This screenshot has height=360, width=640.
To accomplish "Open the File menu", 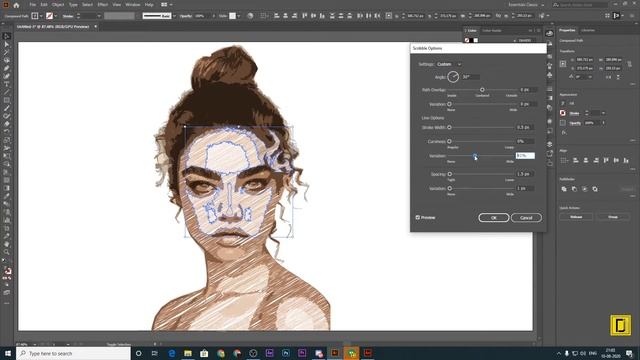I will 32,4.
